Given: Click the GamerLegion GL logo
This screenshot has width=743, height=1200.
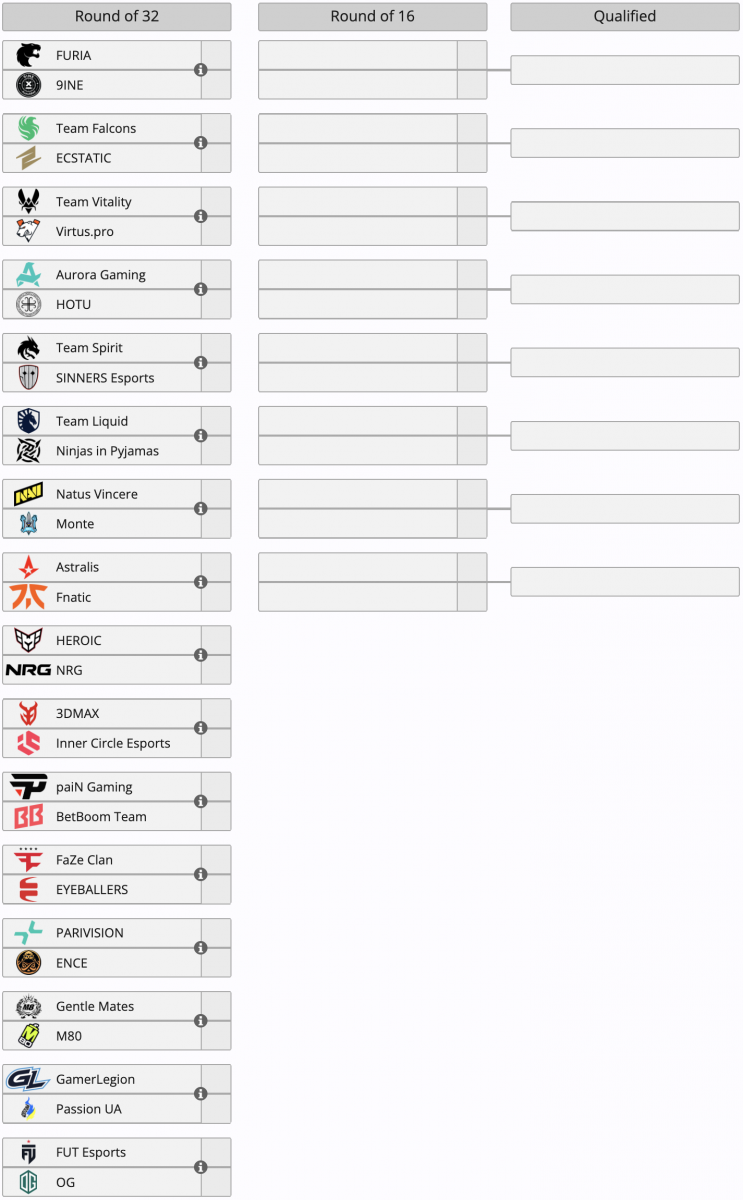Looking at the screenshot, I should pos(28,1079).
